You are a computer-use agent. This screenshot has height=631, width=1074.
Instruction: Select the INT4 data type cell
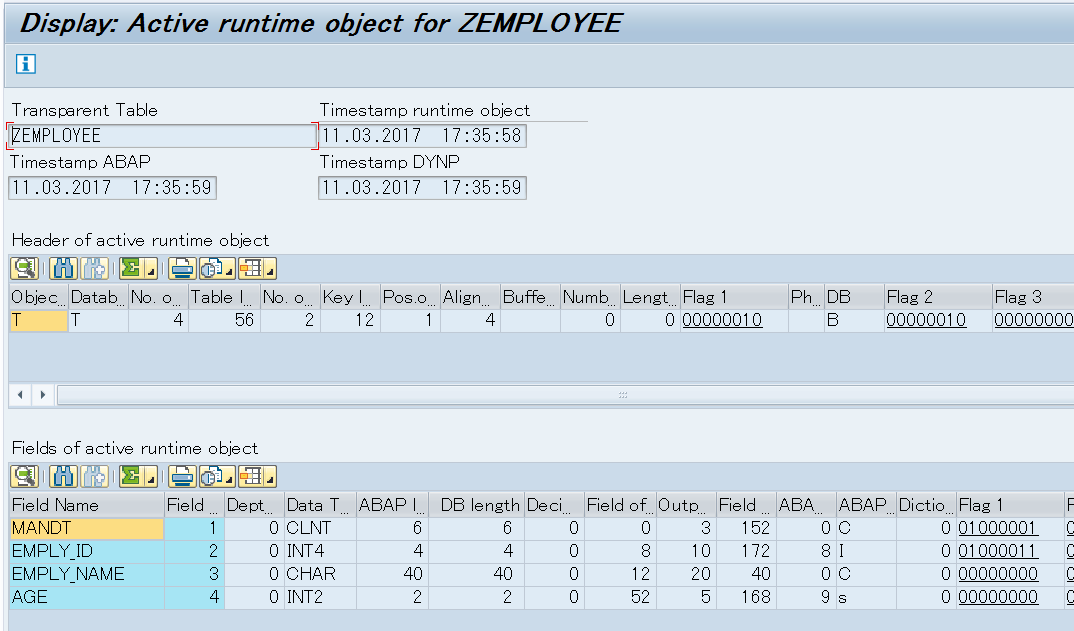click(321, 551)
